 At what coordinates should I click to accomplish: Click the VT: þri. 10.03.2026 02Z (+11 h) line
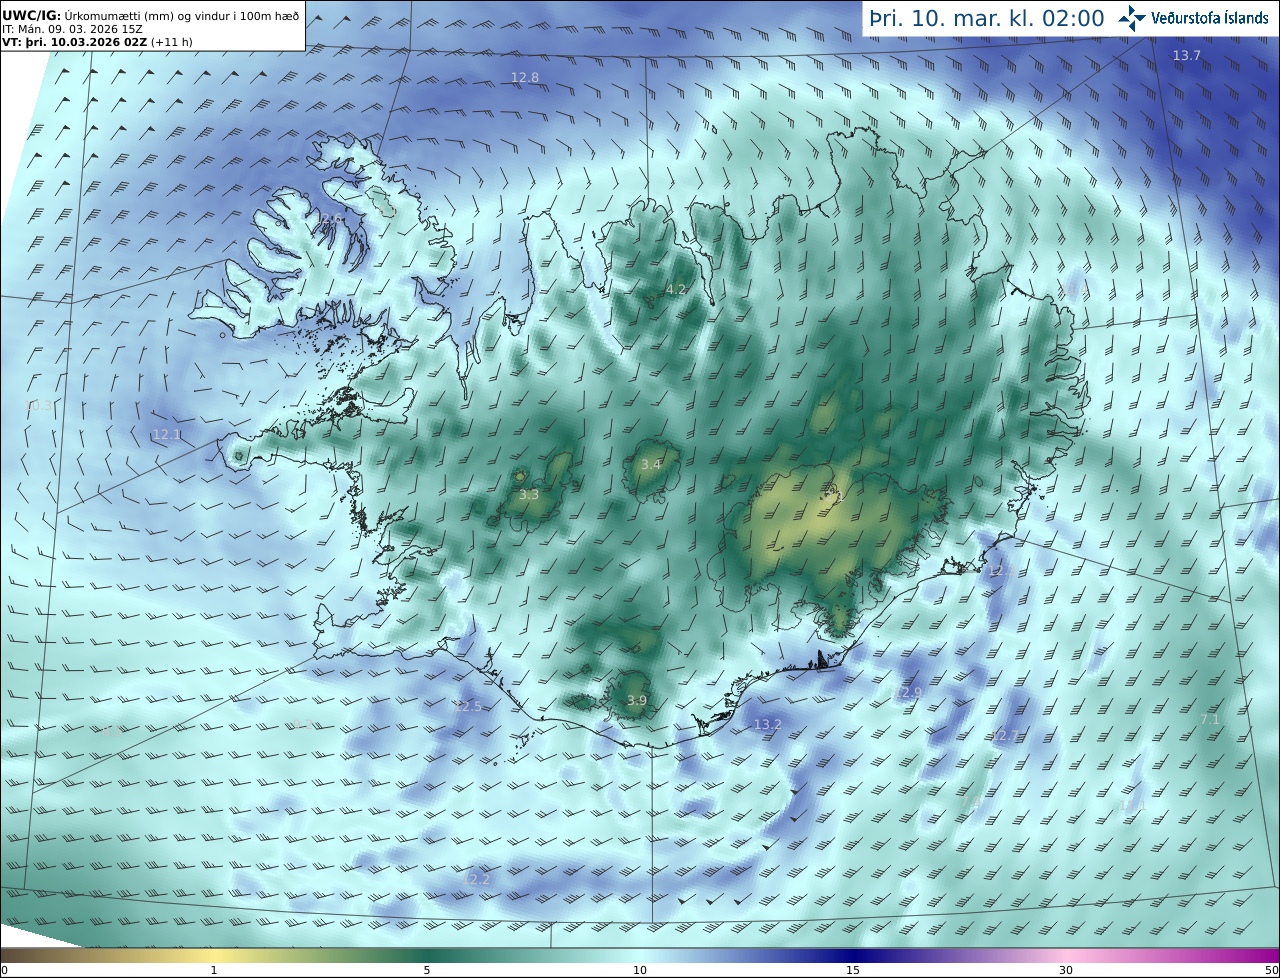(97, 43)
